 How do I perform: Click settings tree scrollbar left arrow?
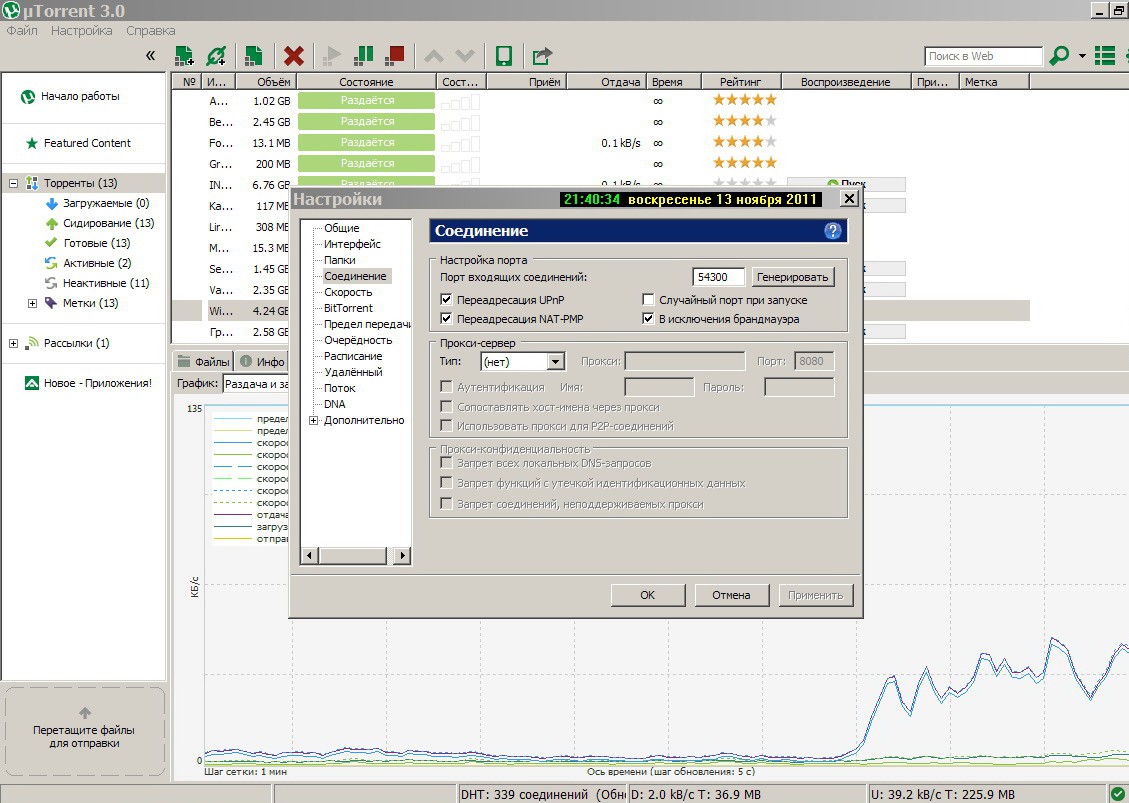point(310,555)
